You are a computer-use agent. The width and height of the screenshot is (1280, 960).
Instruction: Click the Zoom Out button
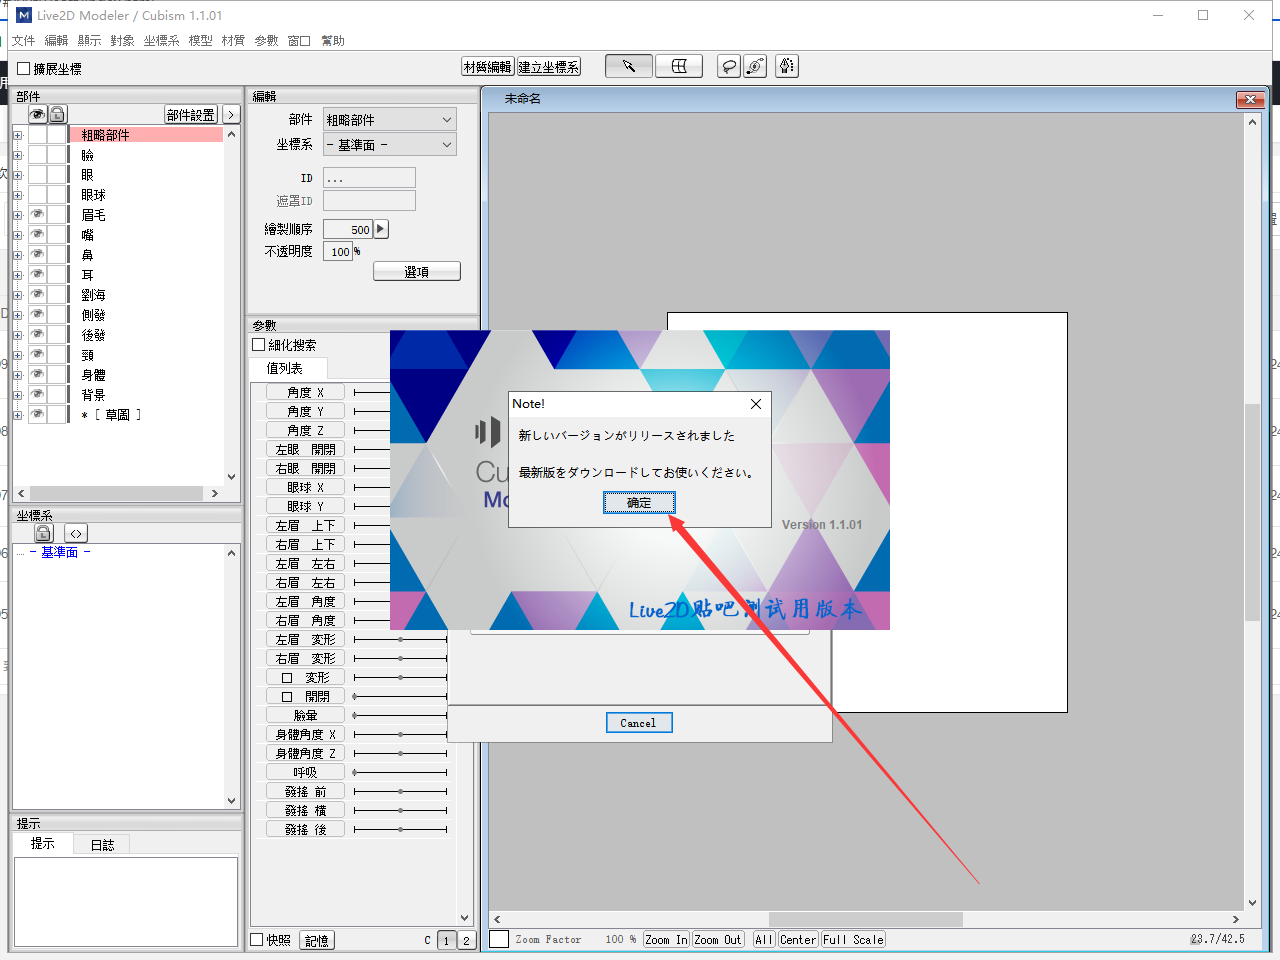(x=718, y=940)
